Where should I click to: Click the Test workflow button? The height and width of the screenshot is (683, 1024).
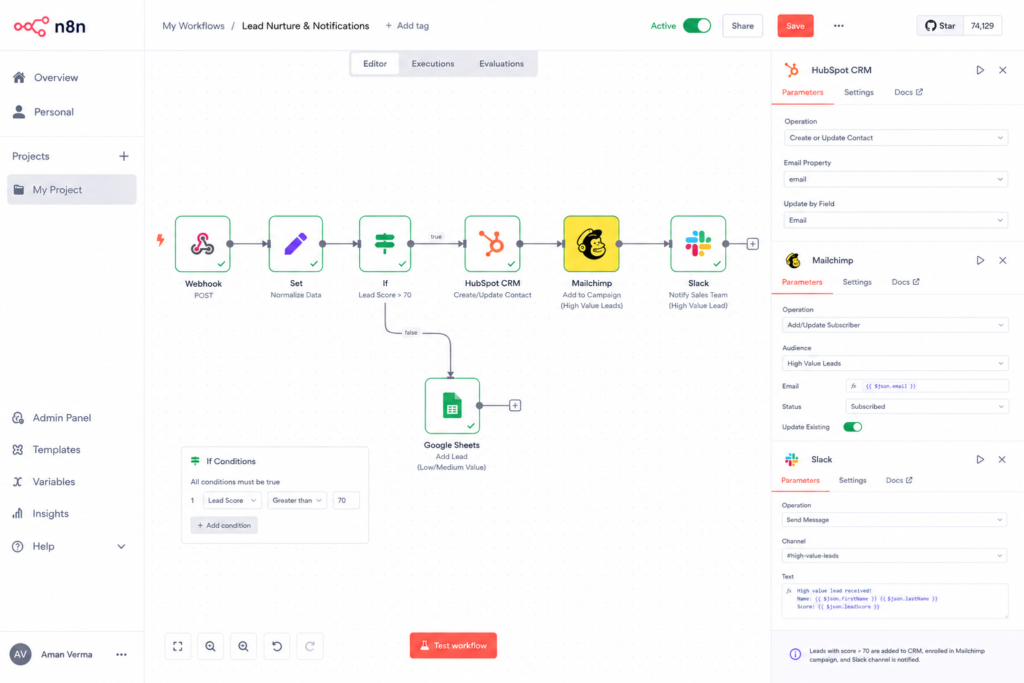(x=453, y=645)
